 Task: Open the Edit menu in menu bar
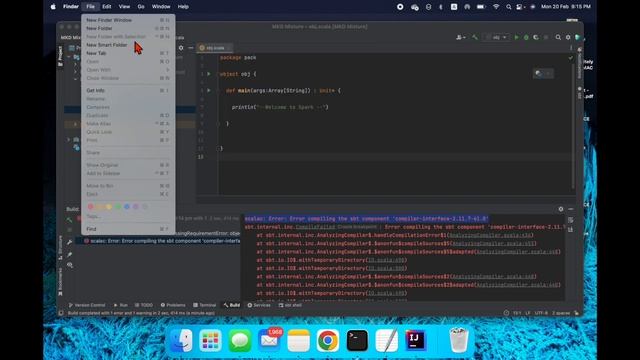click(x=107, y=7)
